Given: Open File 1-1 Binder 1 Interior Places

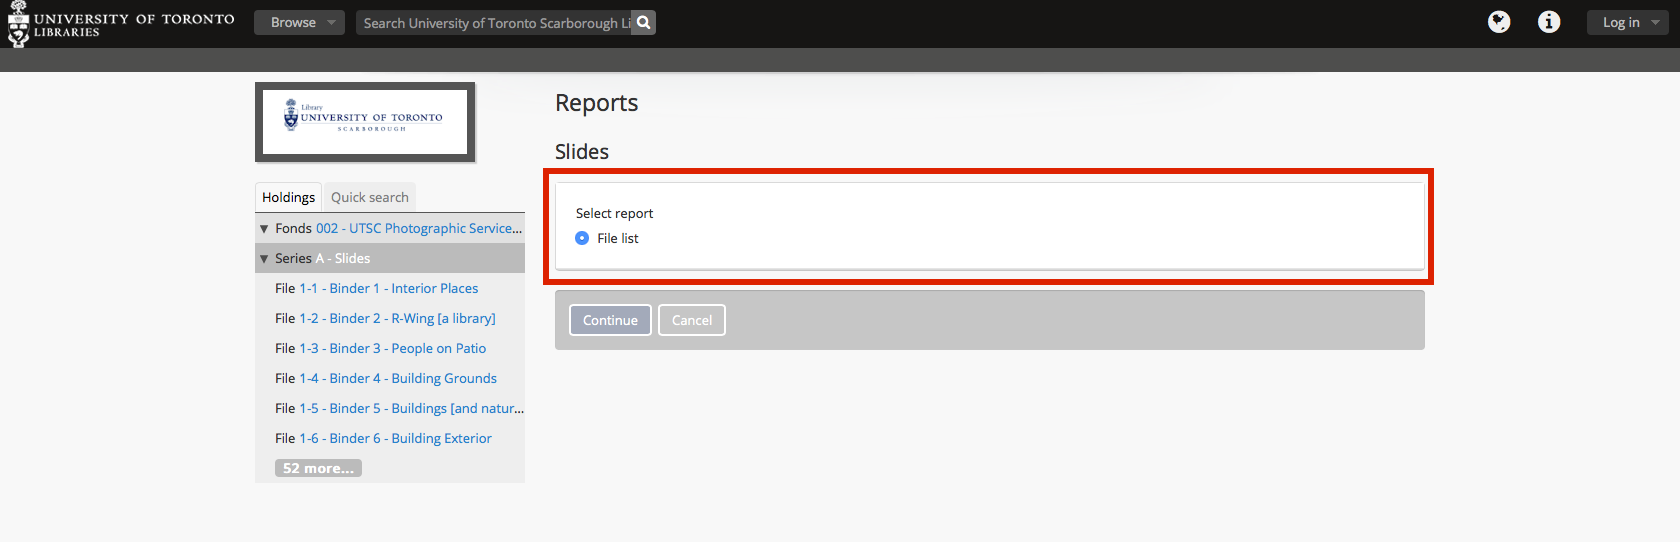Looking at the screenshot, I should point(389,288).
